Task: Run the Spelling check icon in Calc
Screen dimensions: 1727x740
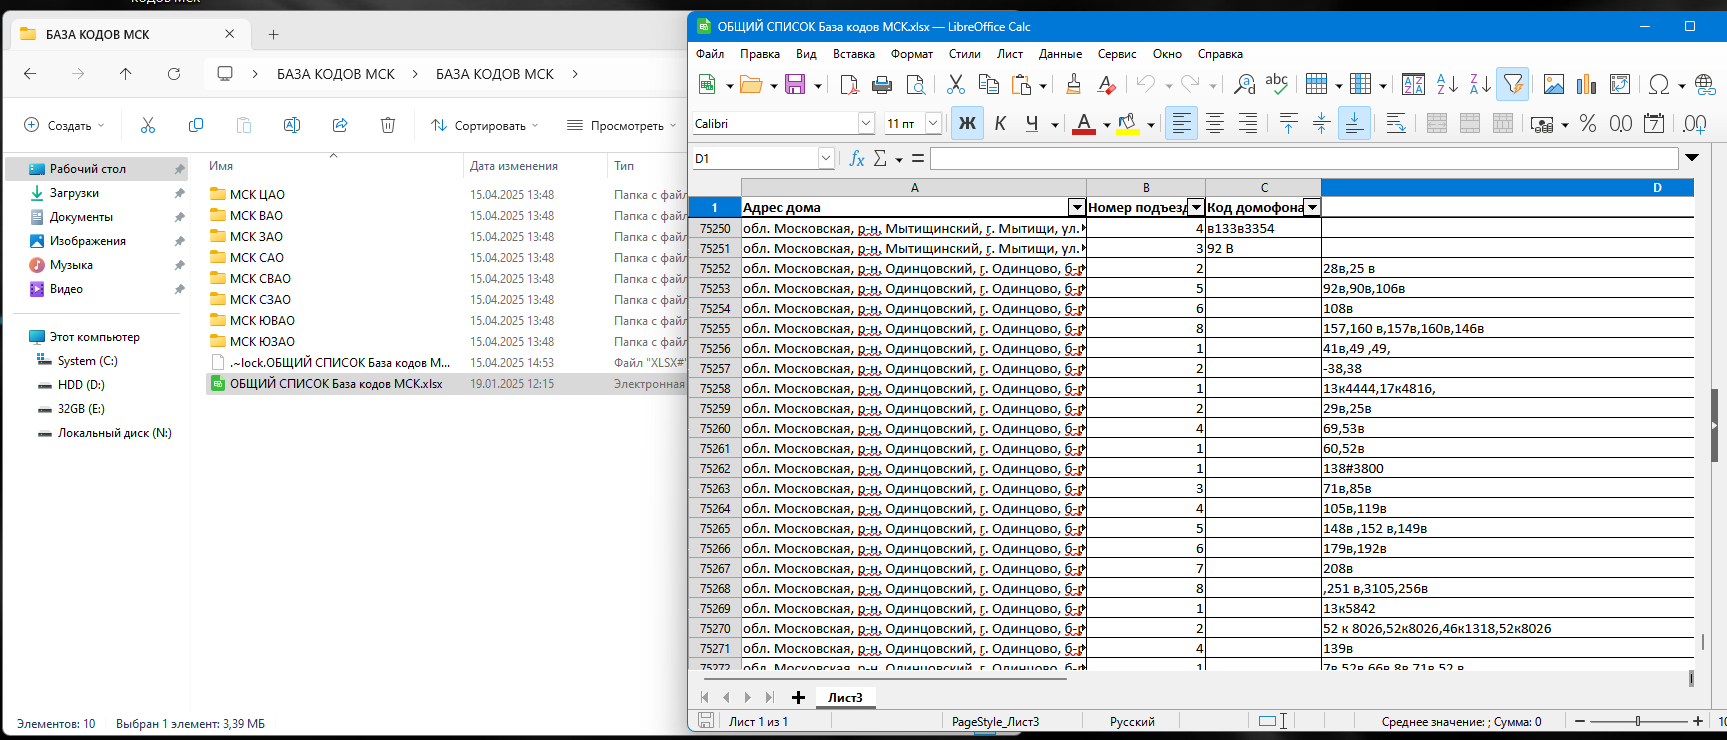Action: click(x=1277, y=84)
